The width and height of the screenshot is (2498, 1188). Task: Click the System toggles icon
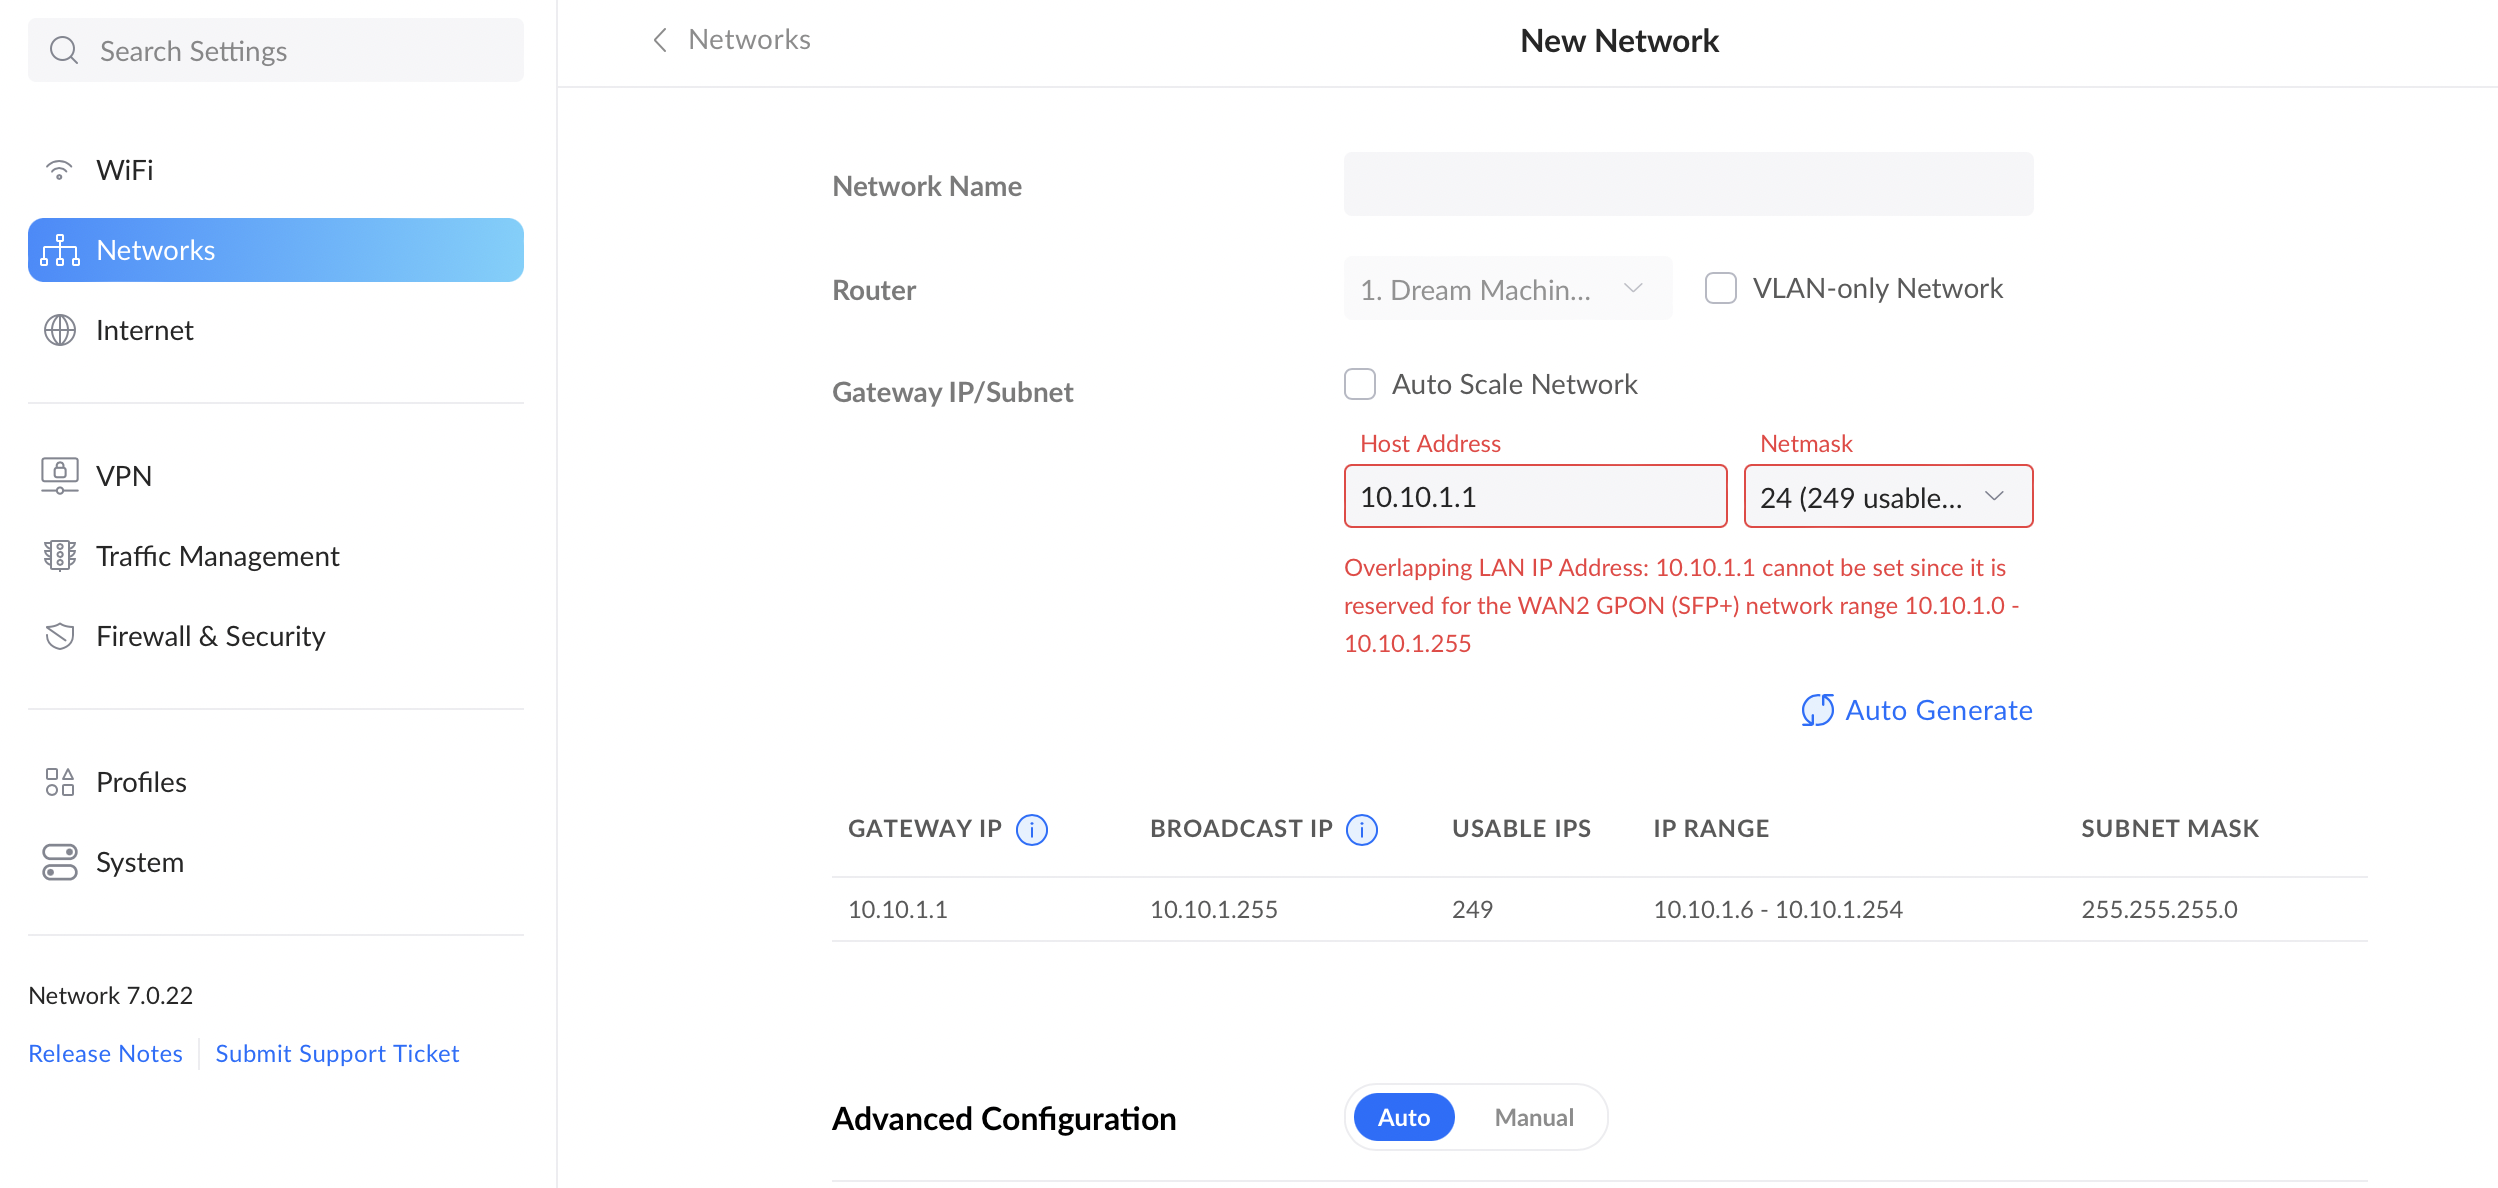pos(60,862)
